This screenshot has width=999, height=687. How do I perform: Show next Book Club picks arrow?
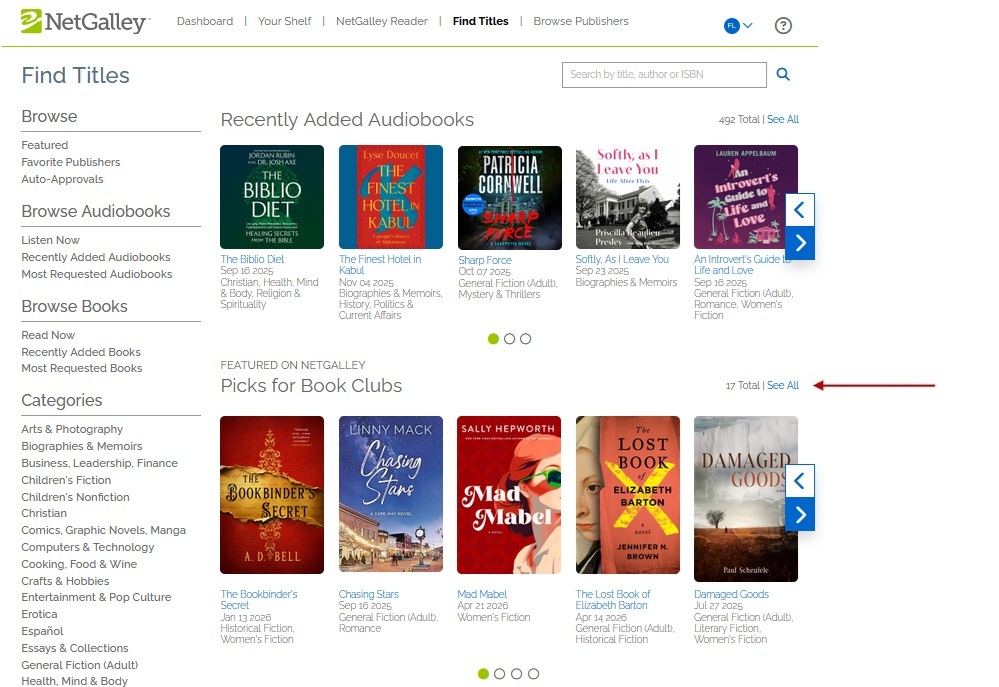tap(800, 514)
